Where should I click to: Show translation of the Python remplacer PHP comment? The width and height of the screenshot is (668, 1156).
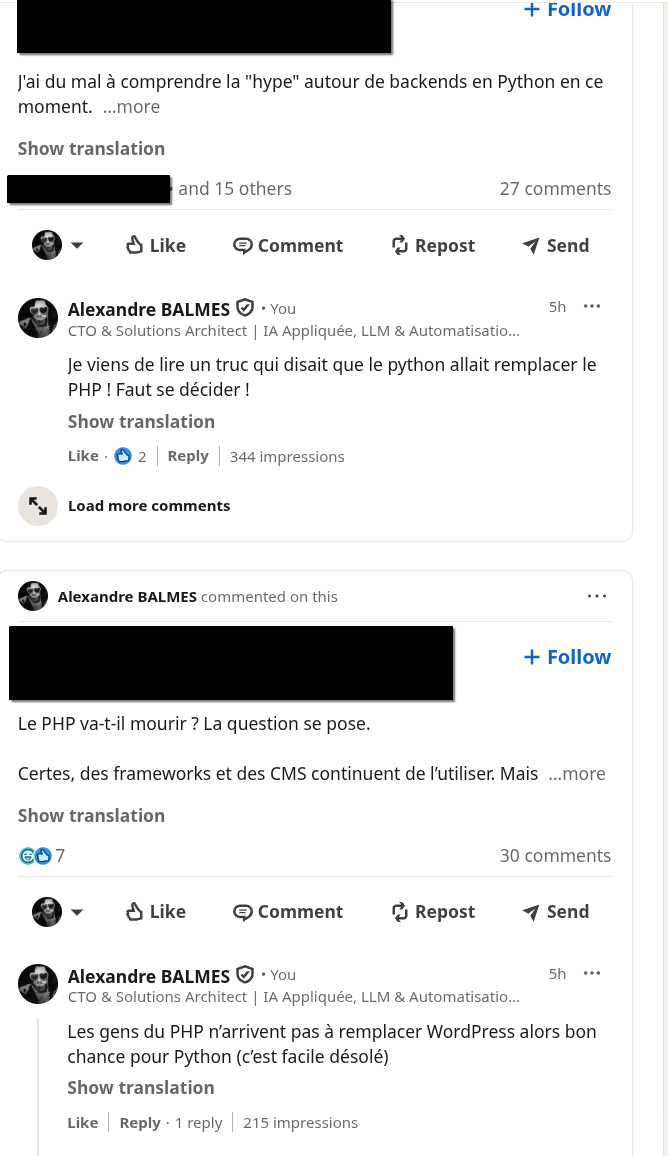click(141, 422)
